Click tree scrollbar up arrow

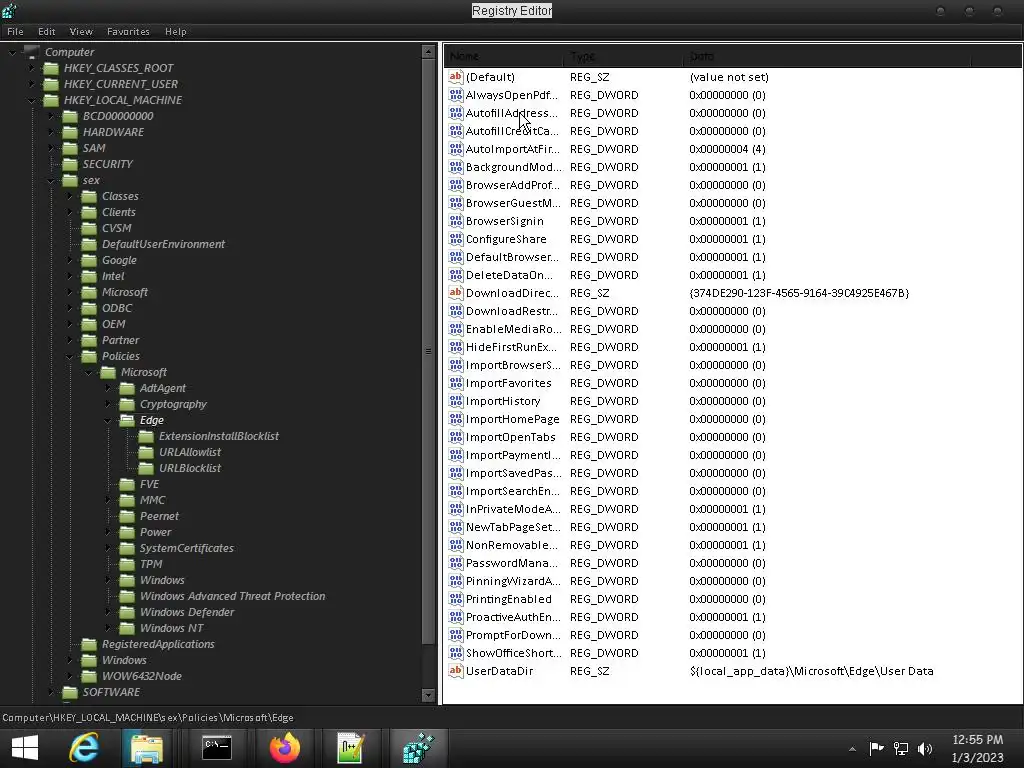428,52
